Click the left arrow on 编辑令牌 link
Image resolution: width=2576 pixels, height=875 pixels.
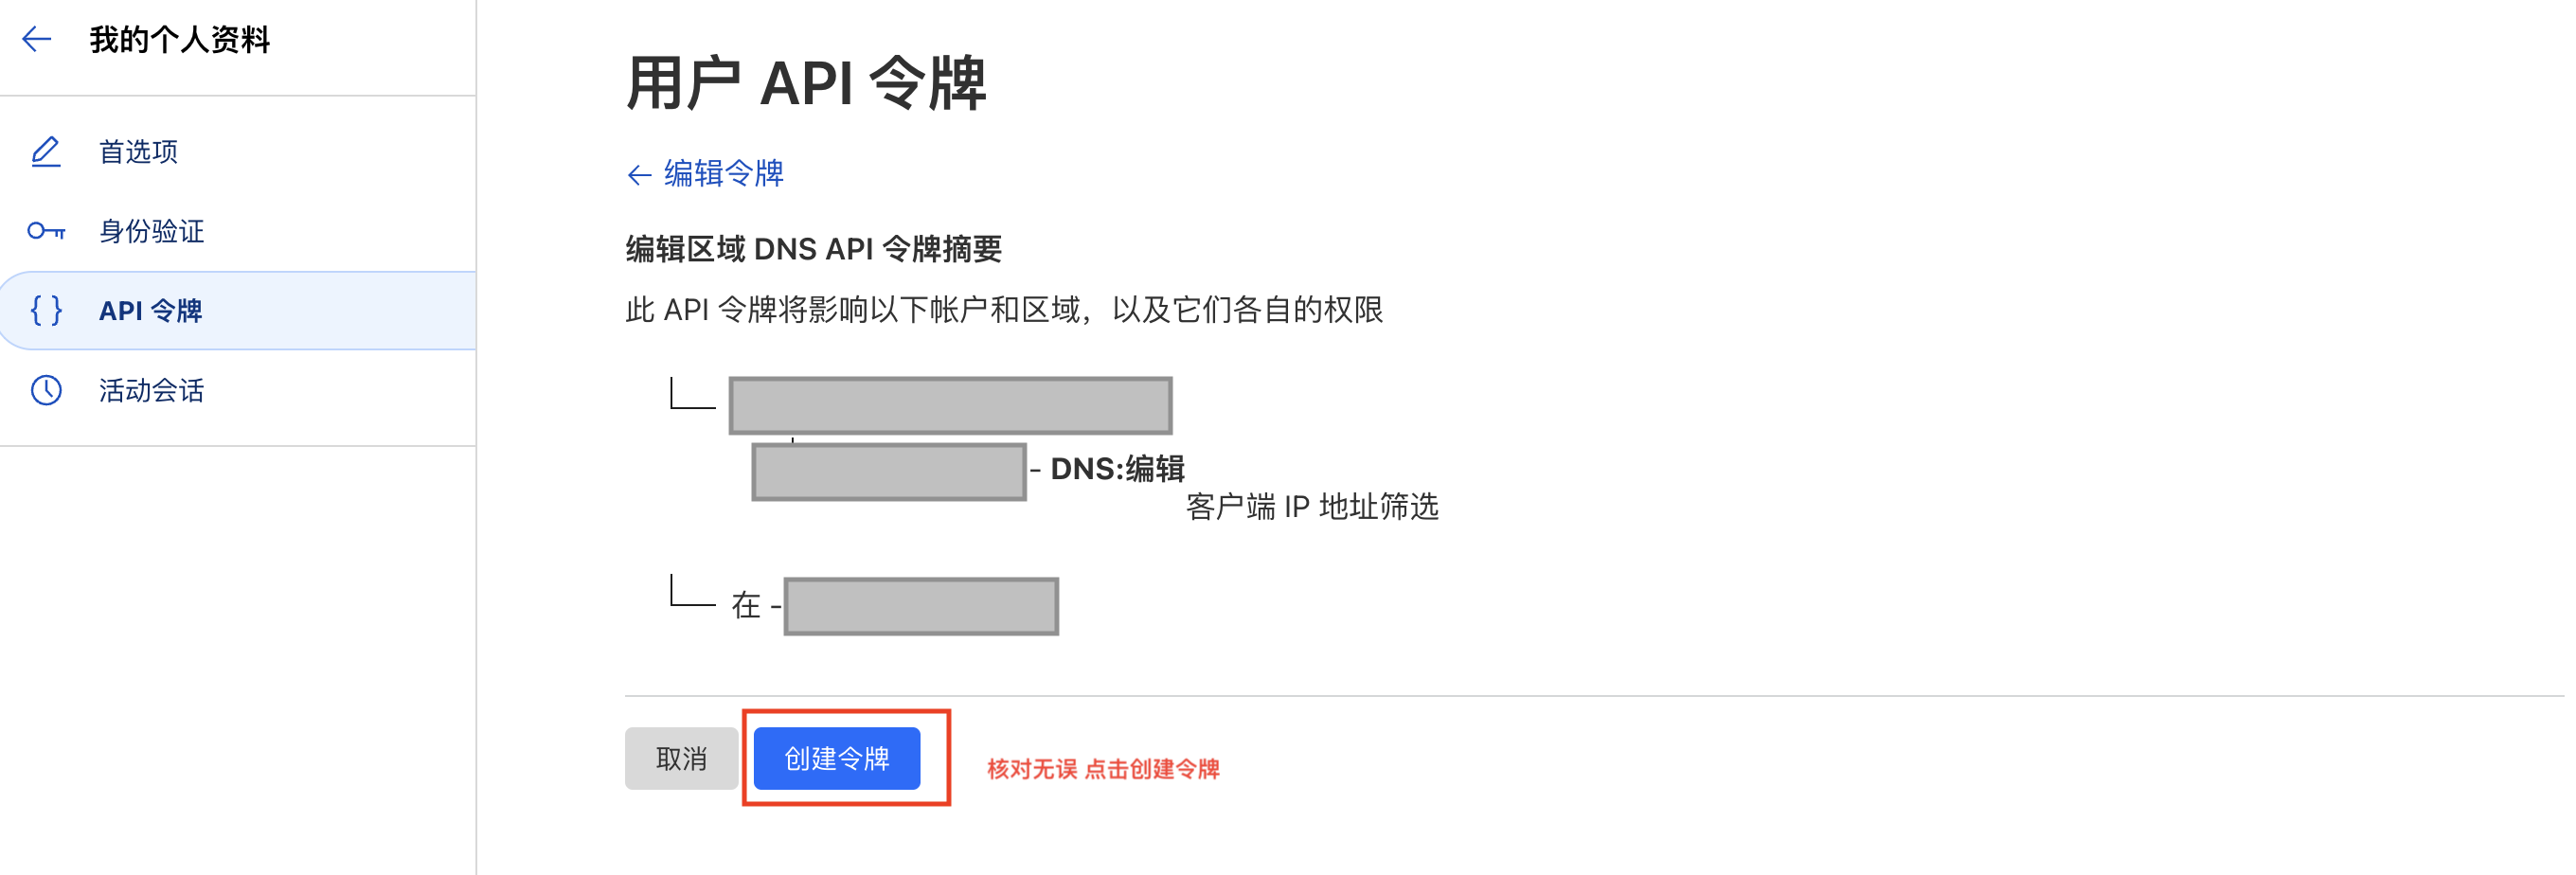point(637,174)
